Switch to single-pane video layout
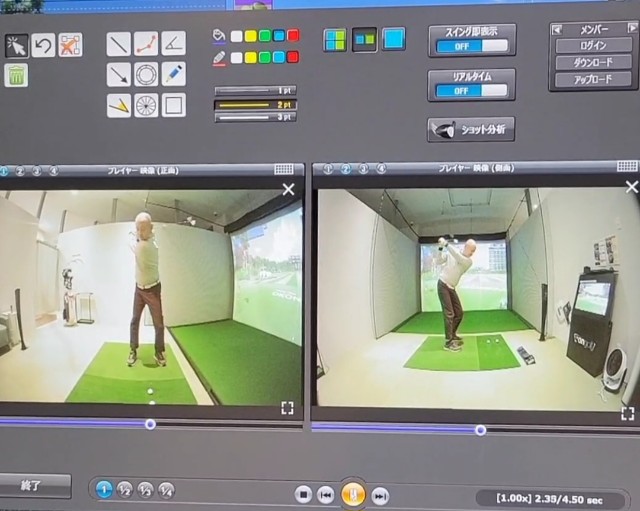The width and height of the screenshot is (640, 511). (x=393, y=39)
